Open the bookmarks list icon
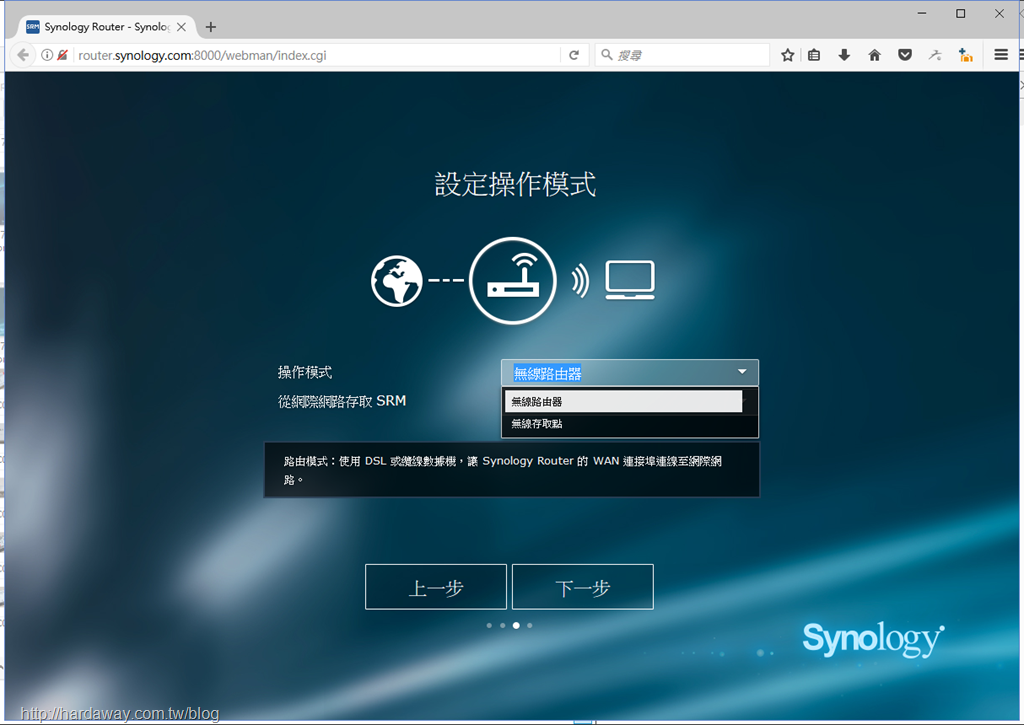Viewport: 1024px width, 725px height. pos(814,56)
